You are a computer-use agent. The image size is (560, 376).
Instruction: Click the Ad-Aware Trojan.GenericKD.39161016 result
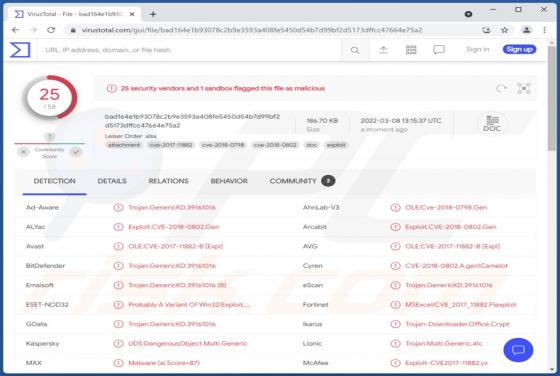click(x=172, y=207)
